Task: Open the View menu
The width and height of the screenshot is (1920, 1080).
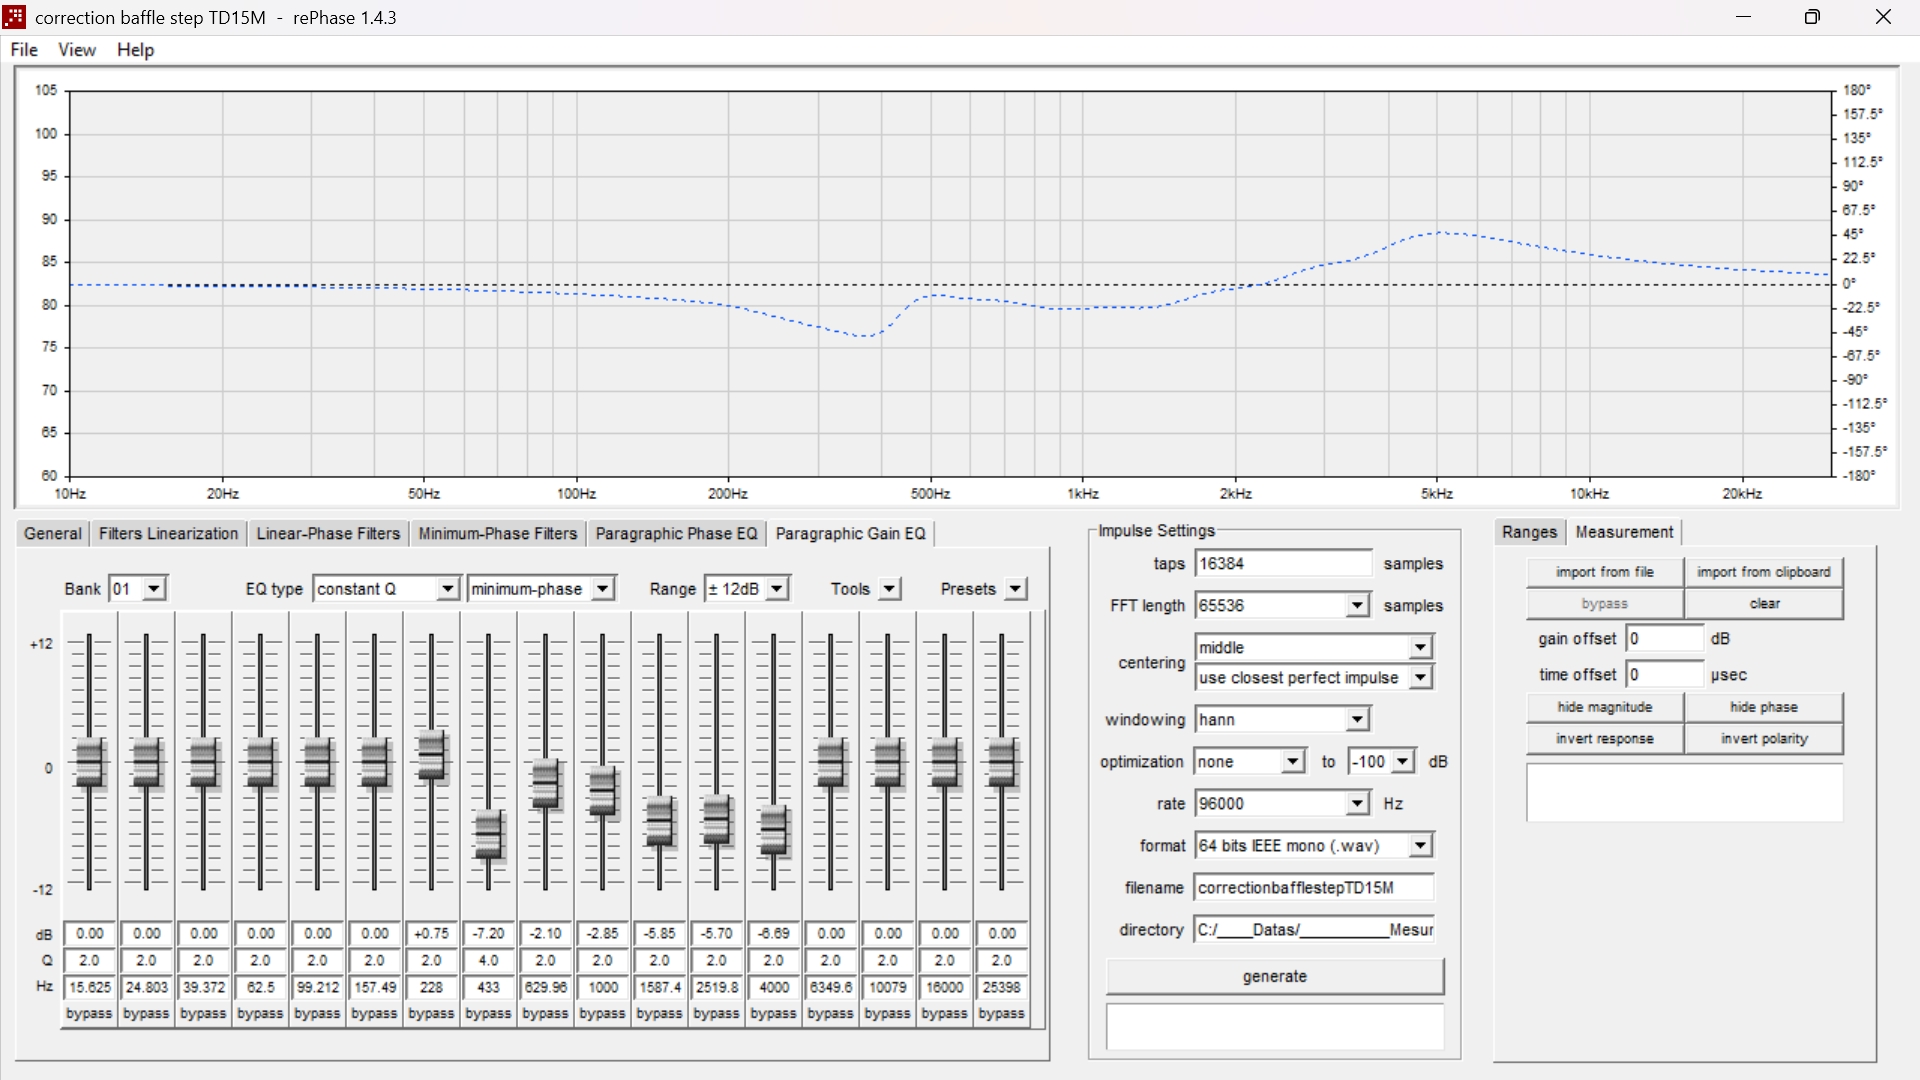Action: click(77, 50)
